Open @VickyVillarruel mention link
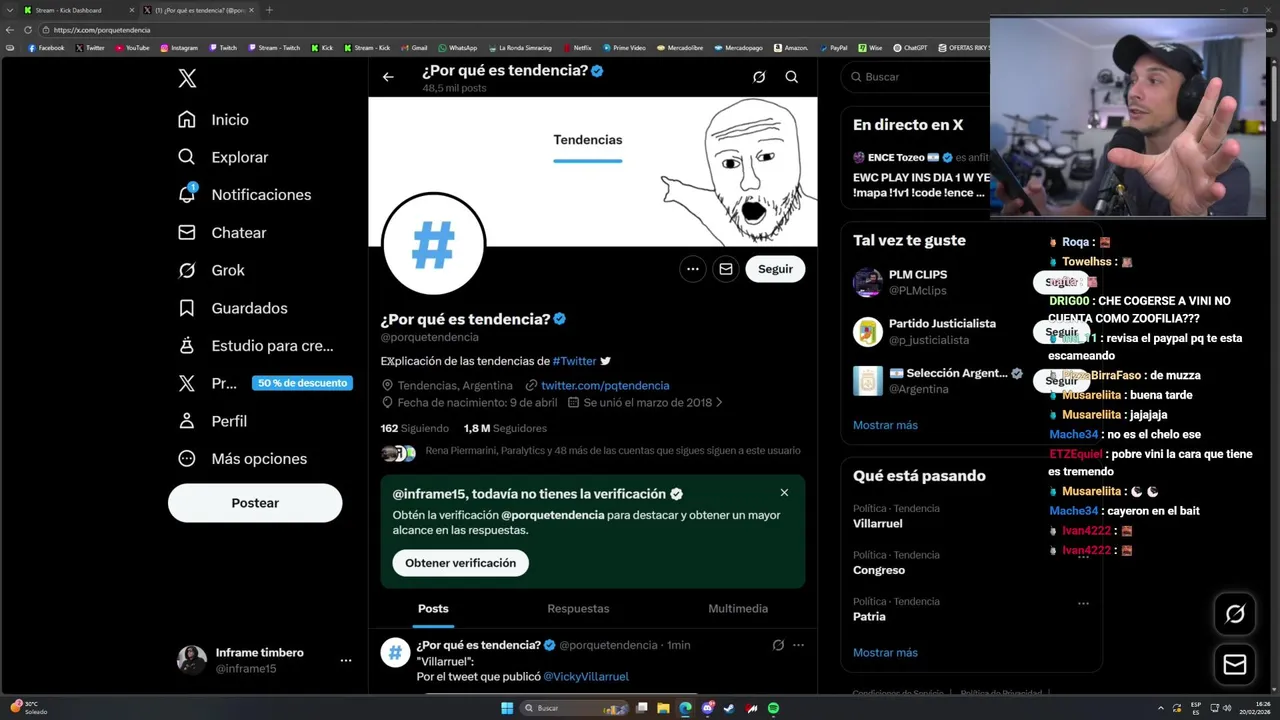The image size is (1280, 720). pyautogui.click(x=586, y=677)
